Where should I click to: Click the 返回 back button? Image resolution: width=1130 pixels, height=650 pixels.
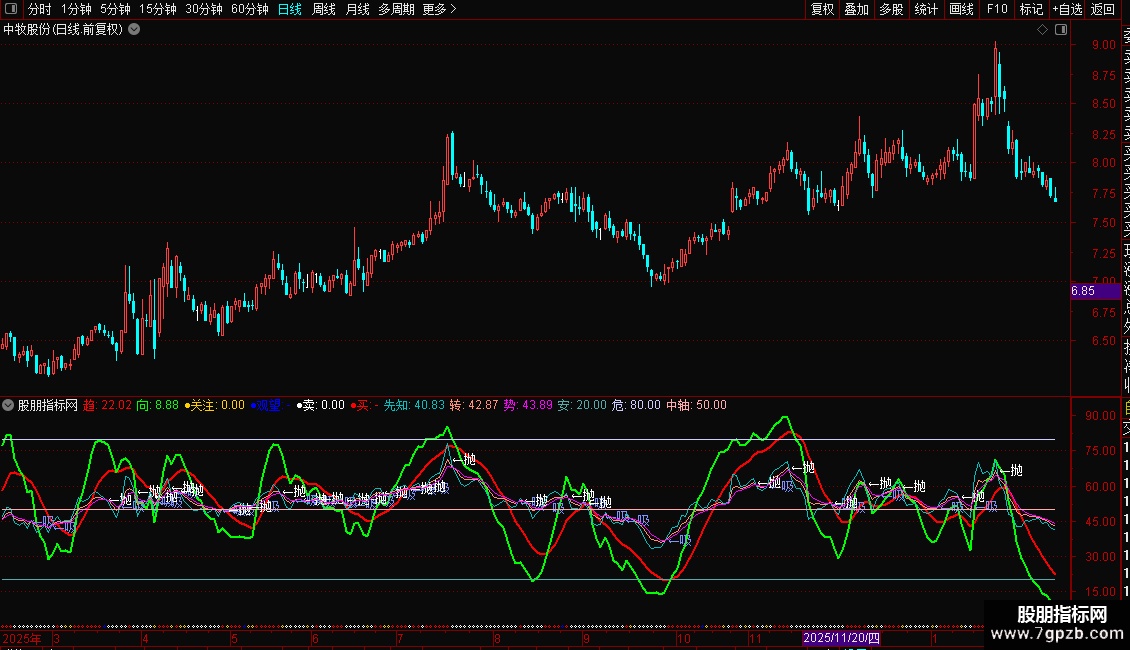click(1103, 10)
